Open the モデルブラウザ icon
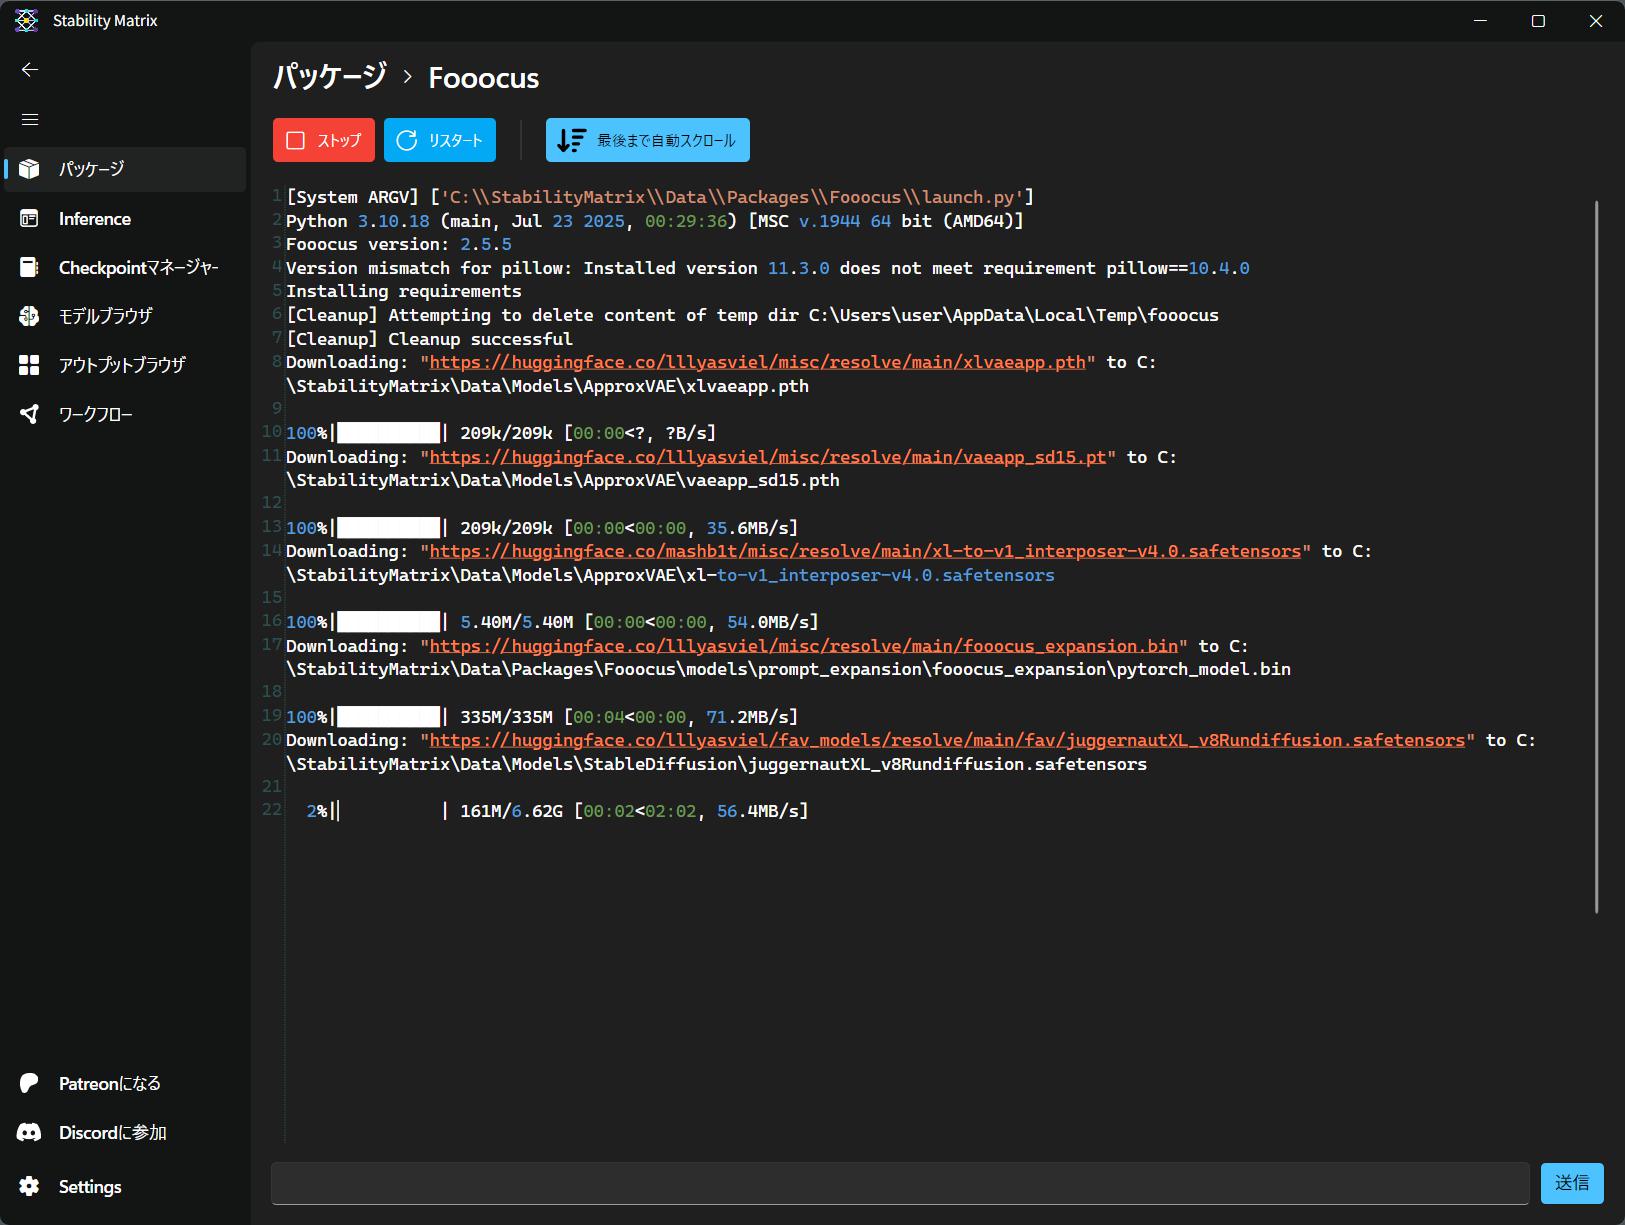Image resolution: width=1625 pixels, height=1225 pixels. (x=29, y=316)
